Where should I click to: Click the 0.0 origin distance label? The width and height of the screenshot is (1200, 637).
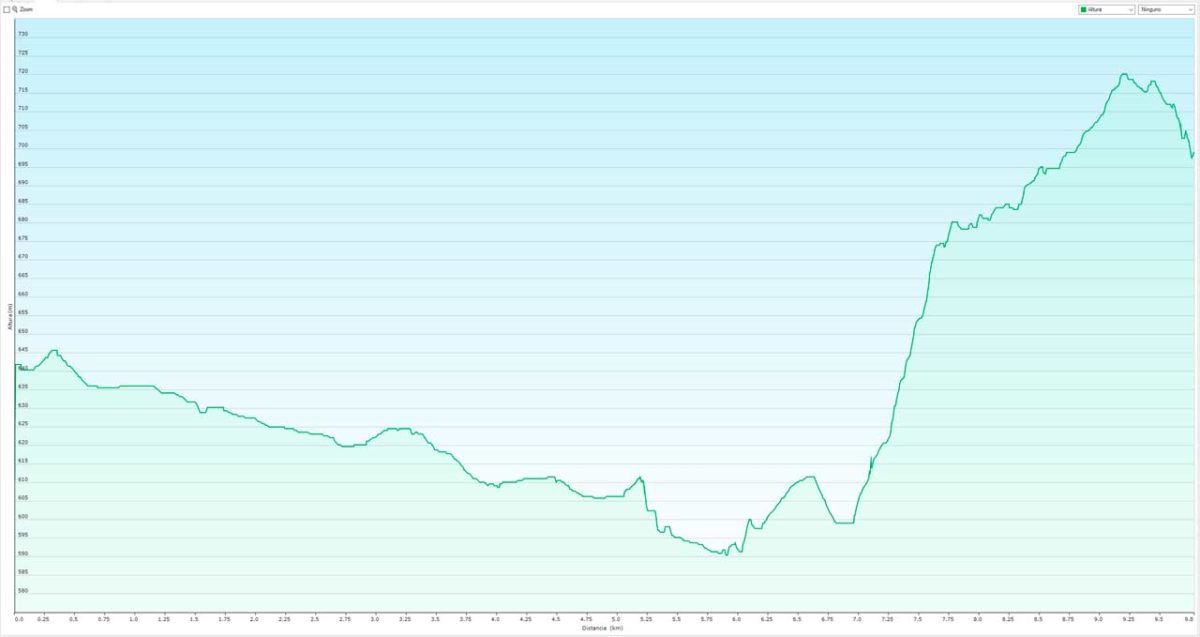pos(19,620)
